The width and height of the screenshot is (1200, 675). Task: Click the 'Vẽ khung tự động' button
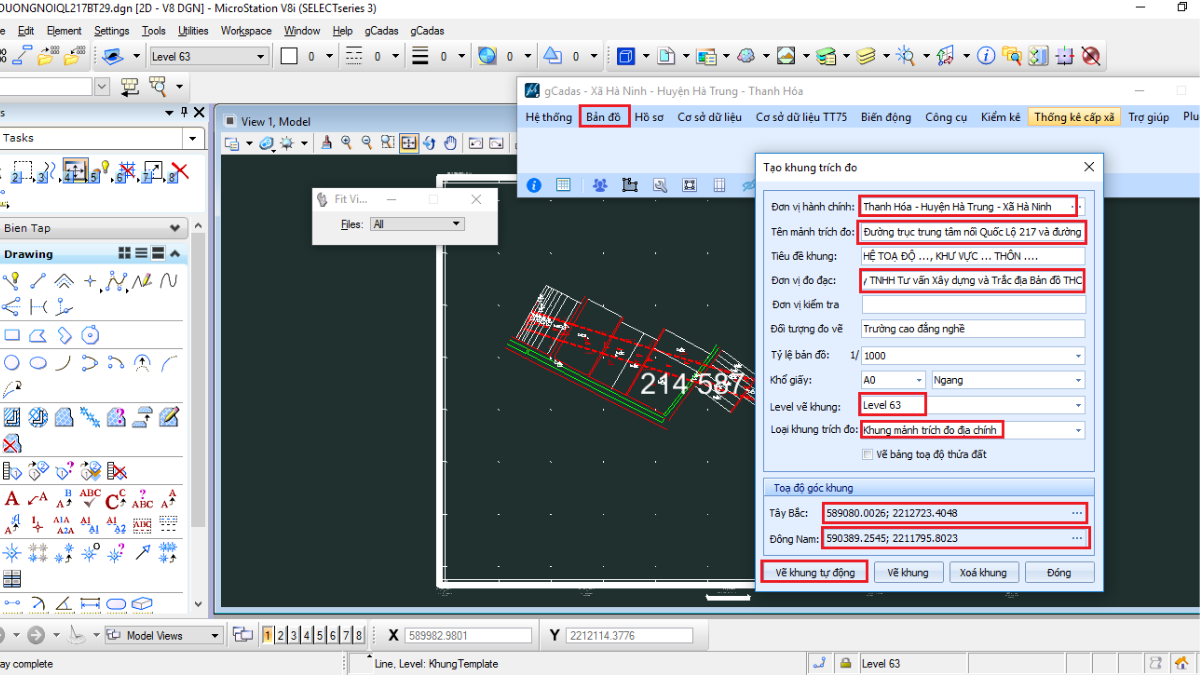click(x=815, y=573)
